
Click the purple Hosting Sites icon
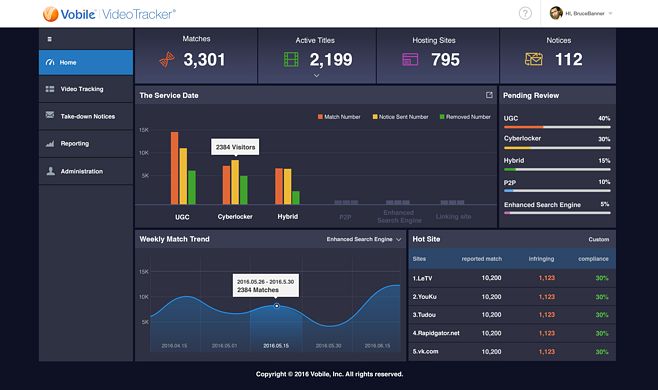(410, 60)
